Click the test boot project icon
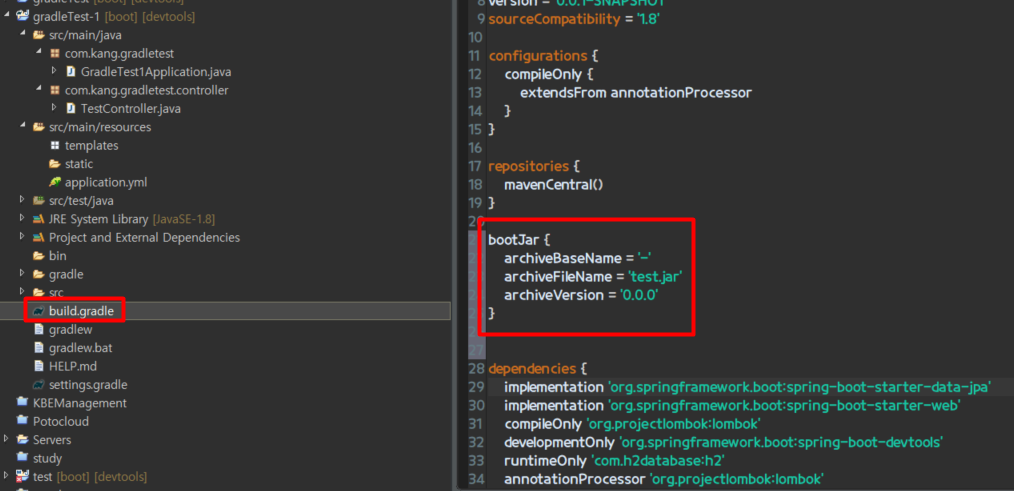The image size is (1014, 491). [x=23, y=477]
